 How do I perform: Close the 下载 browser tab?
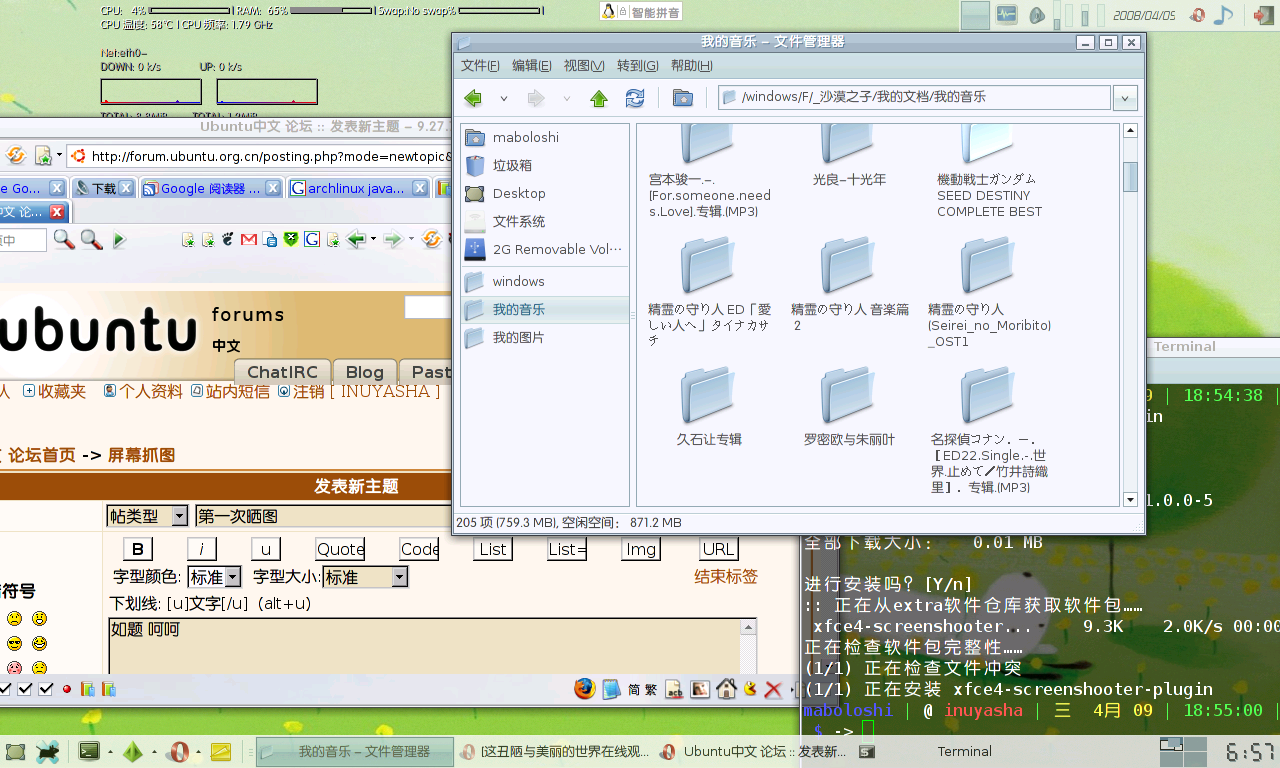(126, 188)
